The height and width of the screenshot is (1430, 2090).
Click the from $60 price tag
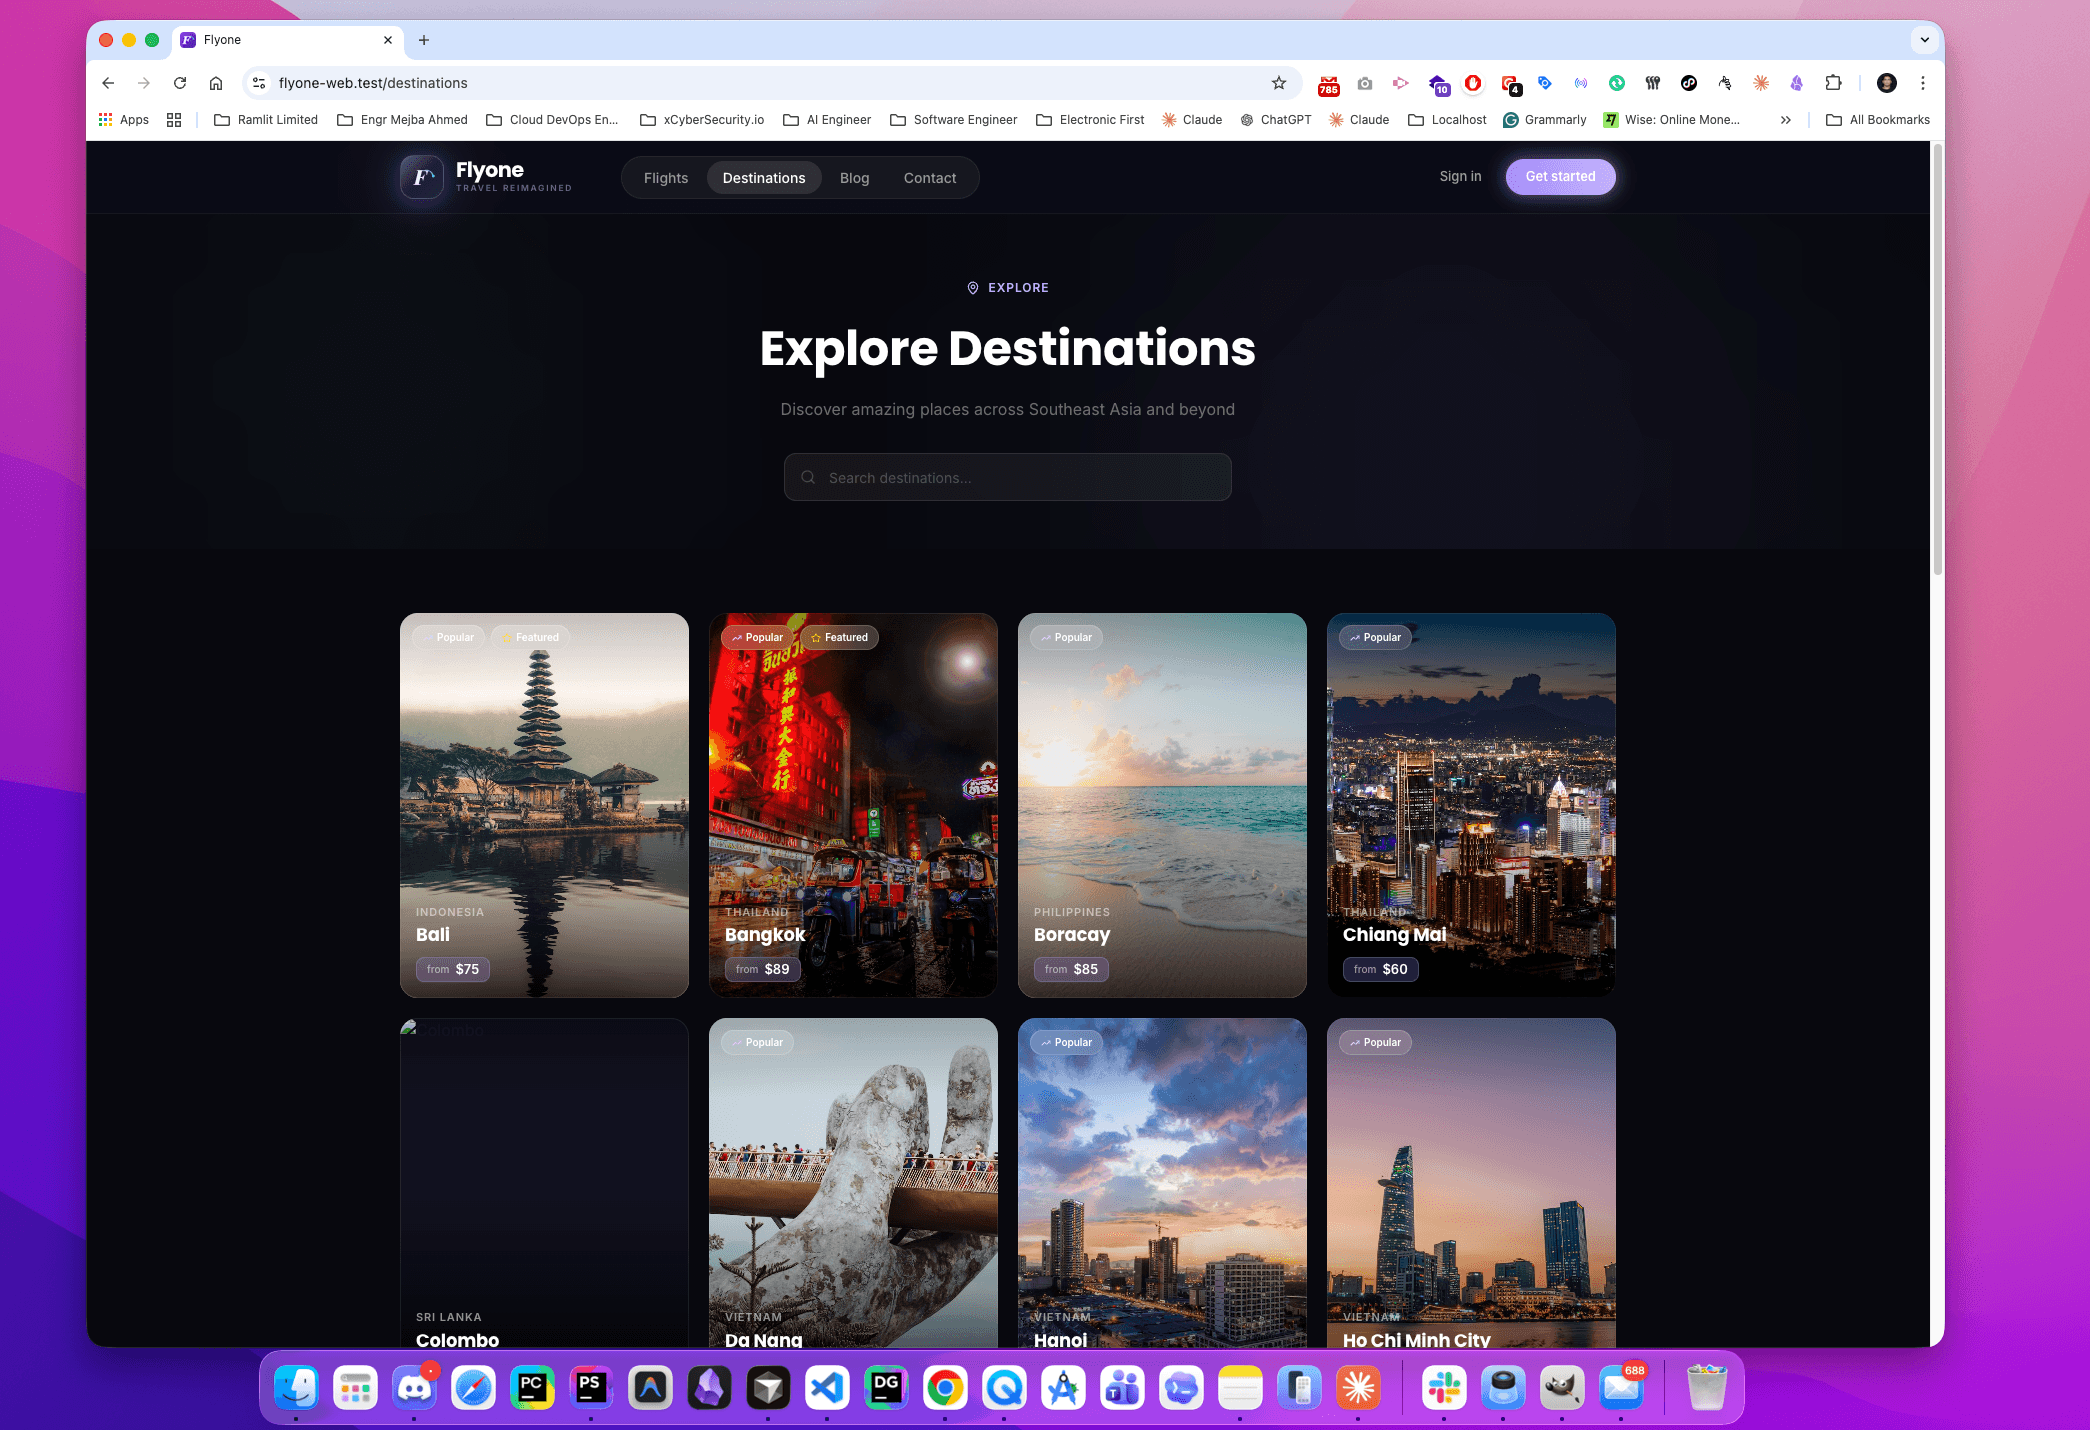[1380, 969]
